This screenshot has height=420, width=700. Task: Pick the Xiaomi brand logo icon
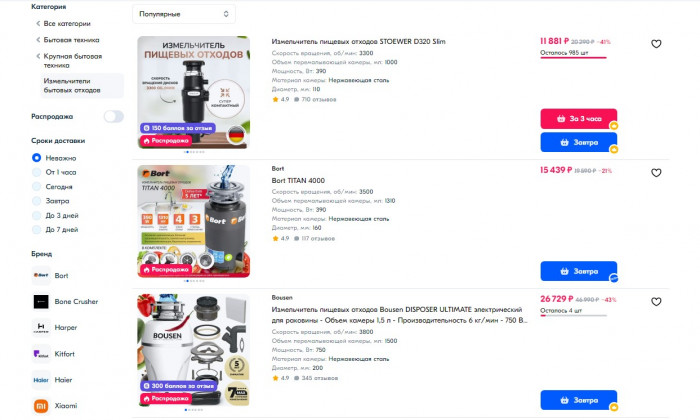[41, 406]
